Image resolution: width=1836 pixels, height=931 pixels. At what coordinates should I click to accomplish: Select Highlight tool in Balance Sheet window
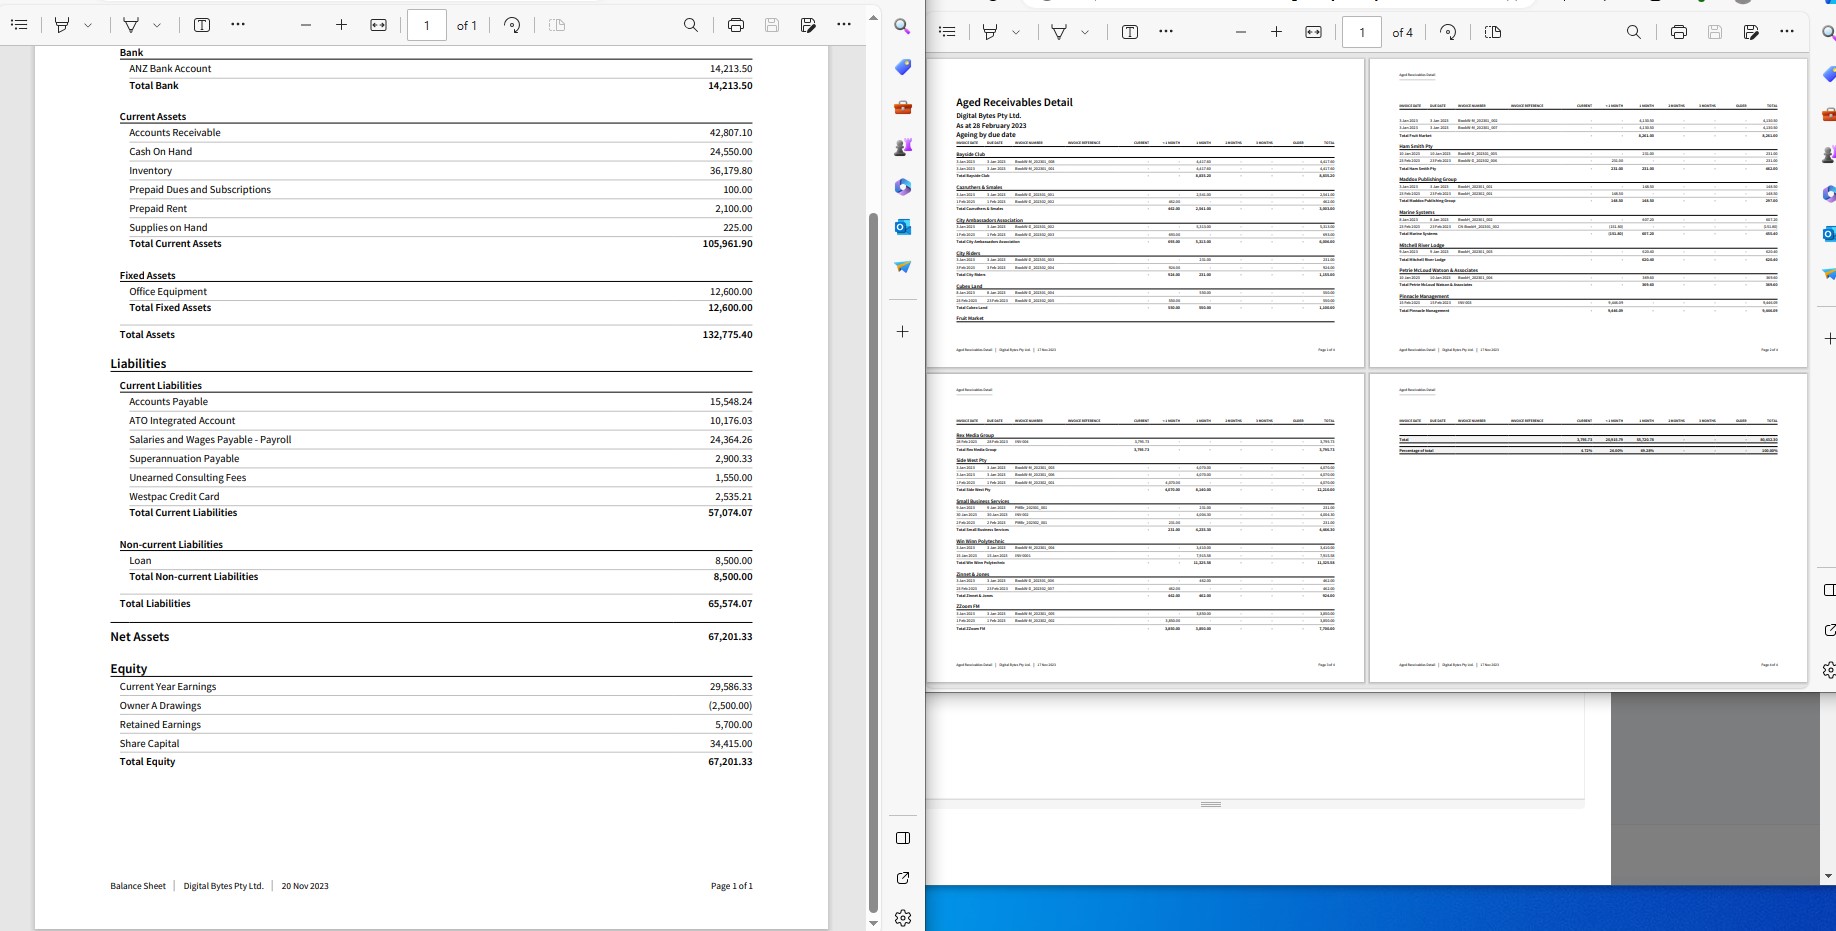[x=62, y=25]
